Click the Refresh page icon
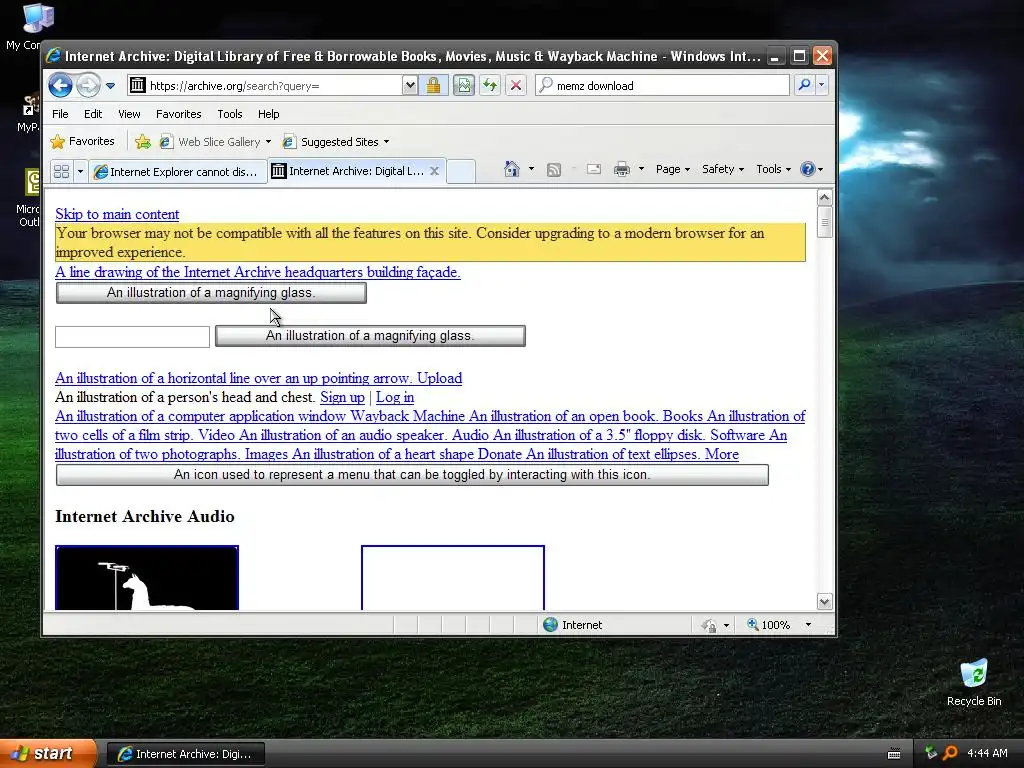This screenshot has width=1024, height=768. click(x=490, y=86)
